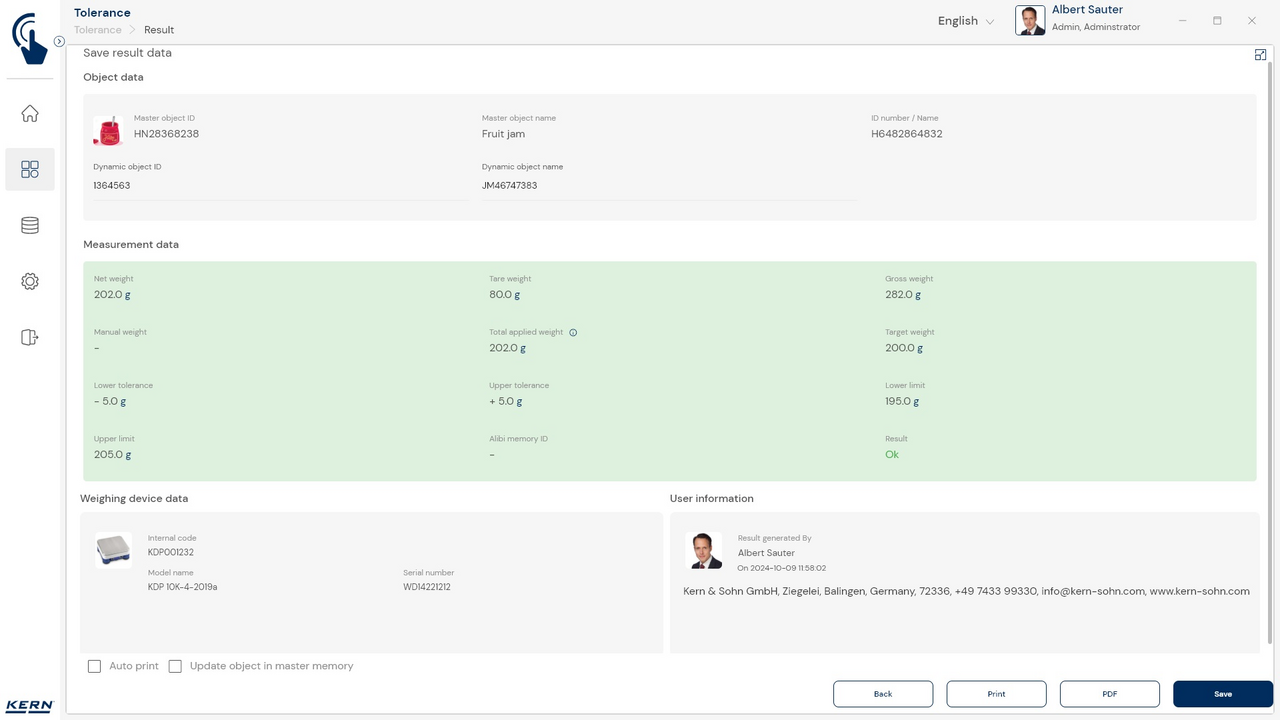Open the Home page in sidebar
The height and width of the screenshot is (720, 1280).
(30, 114)
